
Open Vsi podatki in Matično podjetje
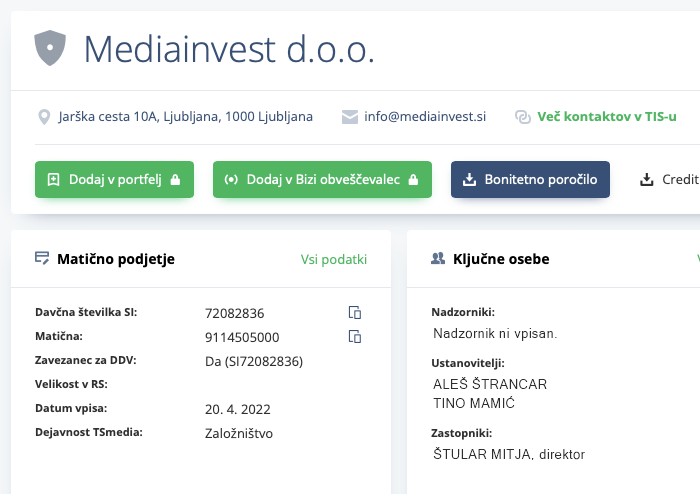click(x=333, y=259)
